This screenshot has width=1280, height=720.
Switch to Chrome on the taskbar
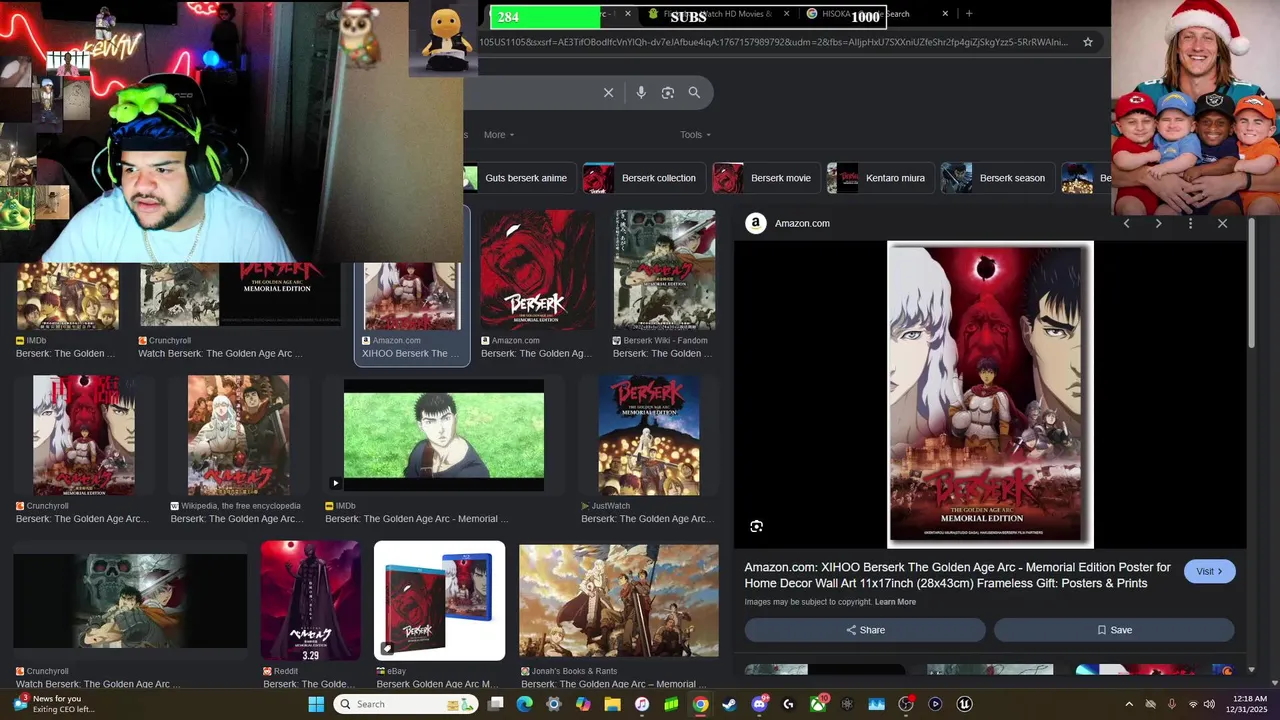(701, 704)
